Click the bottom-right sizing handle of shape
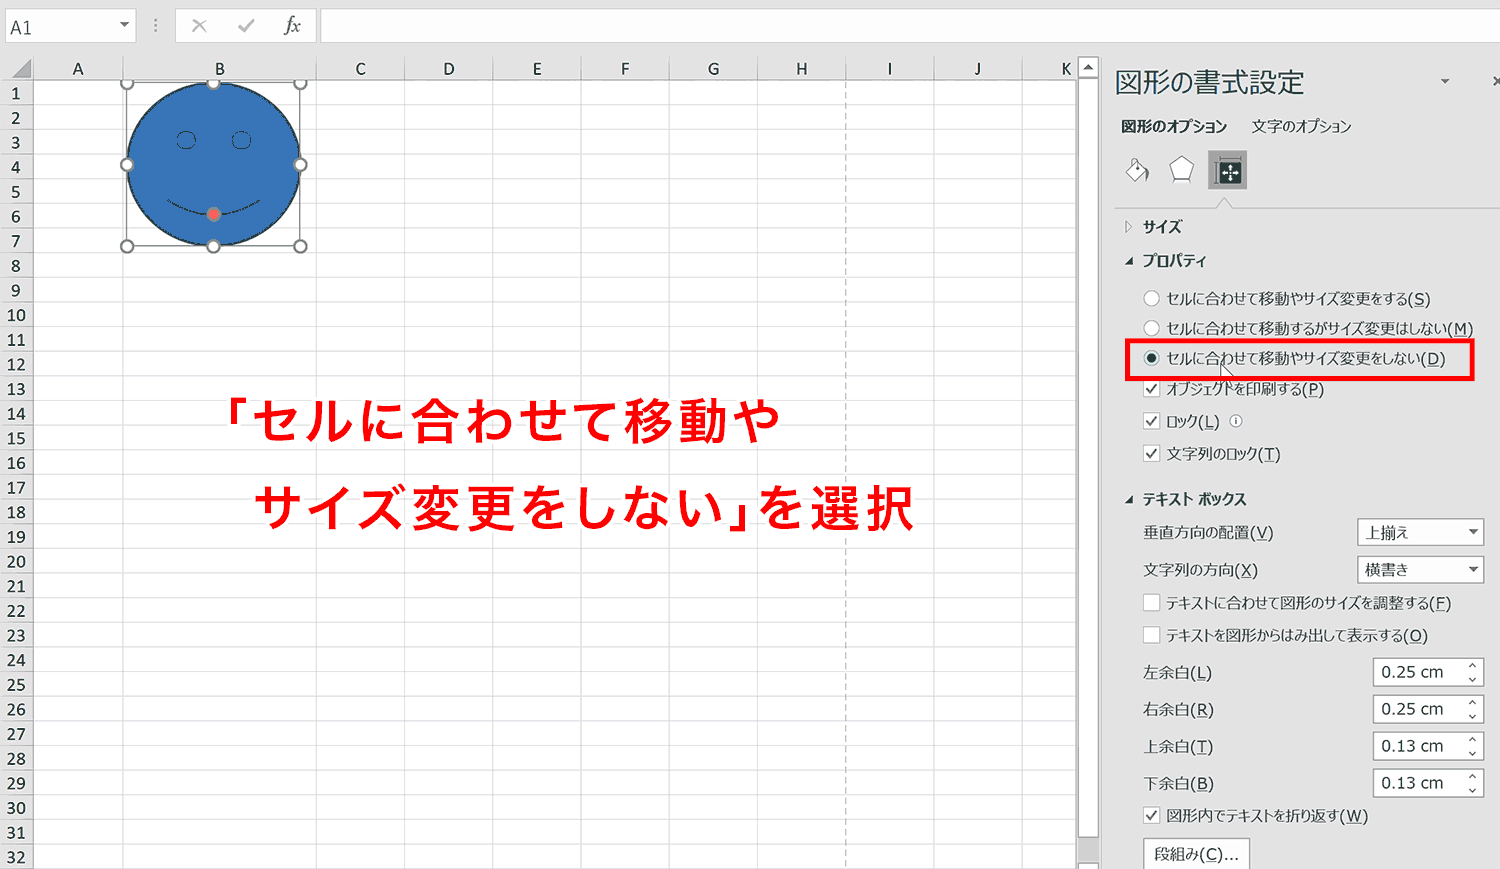The height and width of the screenshot is (869, 1500). [300, 246]
